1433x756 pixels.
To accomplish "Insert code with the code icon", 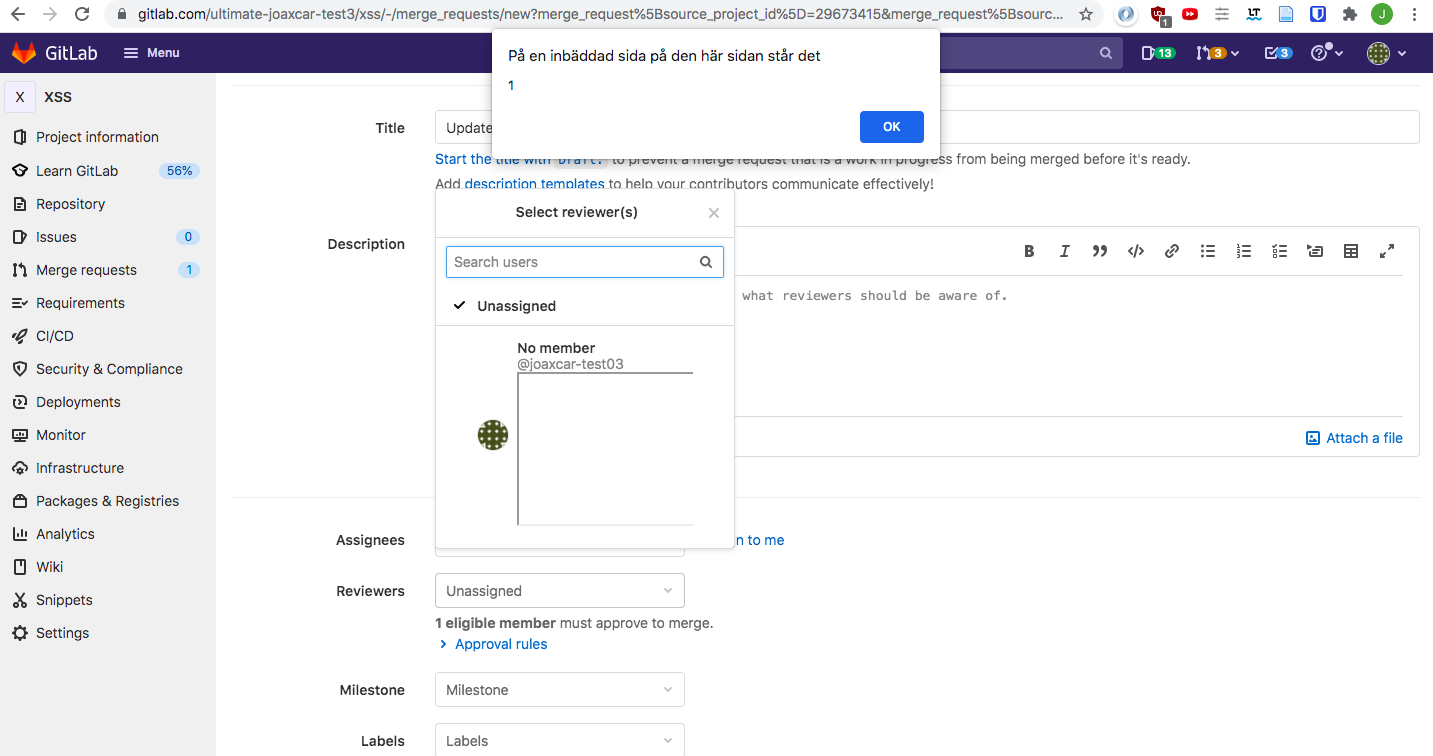I will pos(1136,251).
